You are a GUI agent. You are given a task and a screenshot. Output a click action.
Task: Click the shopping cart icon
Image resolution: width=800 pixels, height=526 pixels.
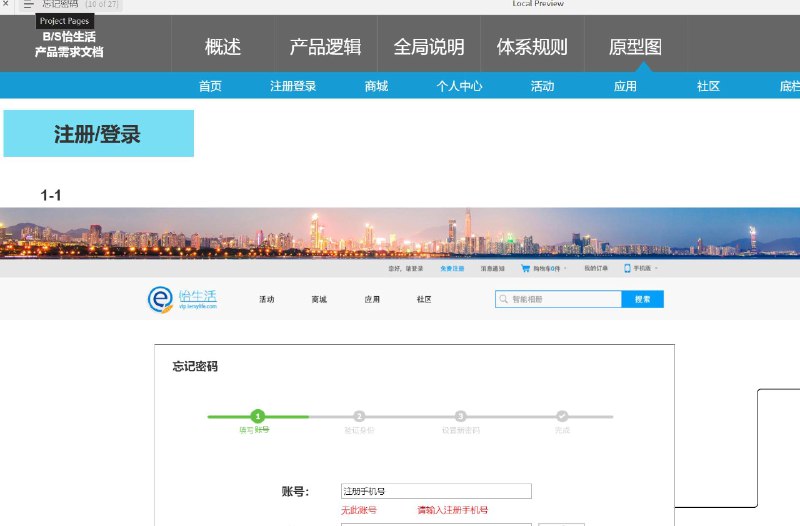(525, 268)
